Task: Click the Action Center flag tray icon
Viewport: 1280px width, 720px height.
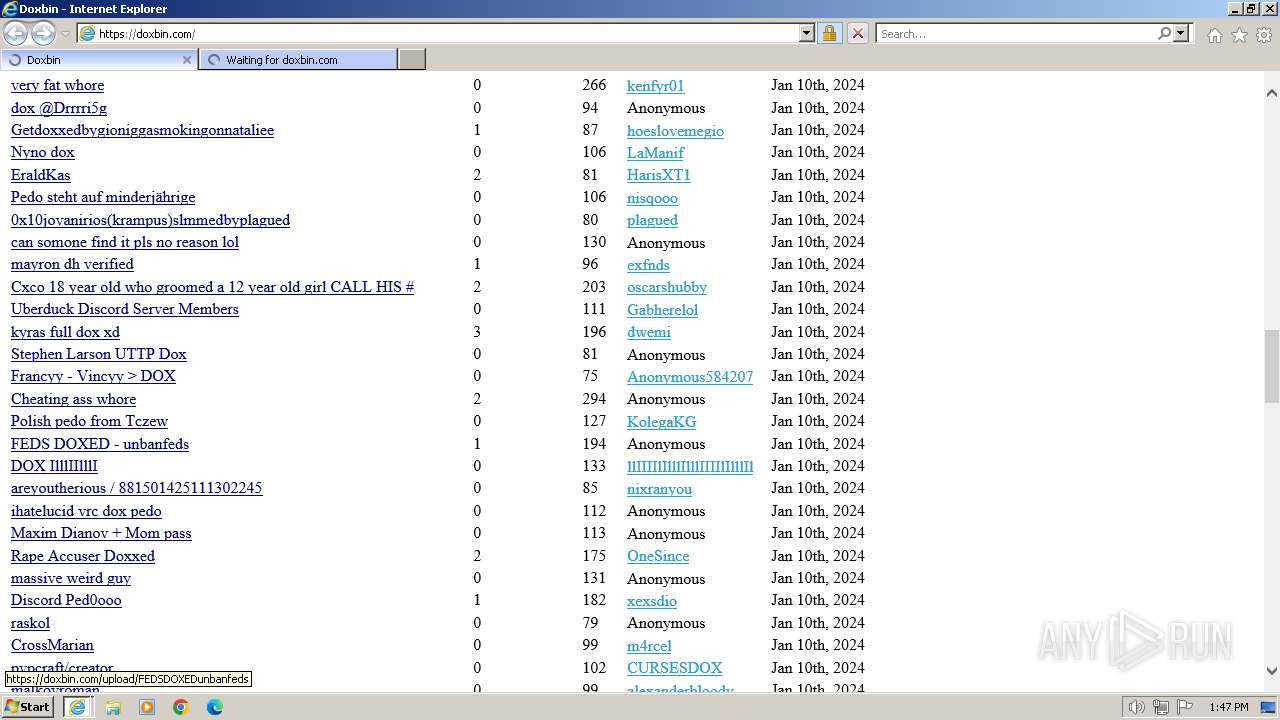Action: pos(1185,707)
